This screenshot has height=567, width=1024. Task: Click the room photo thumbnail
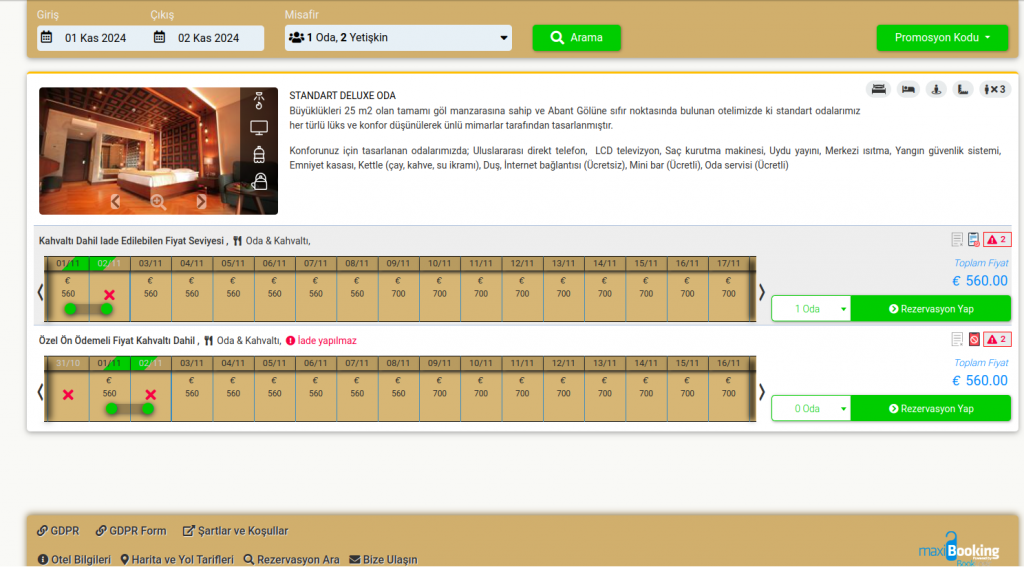[x=158, y=151]
